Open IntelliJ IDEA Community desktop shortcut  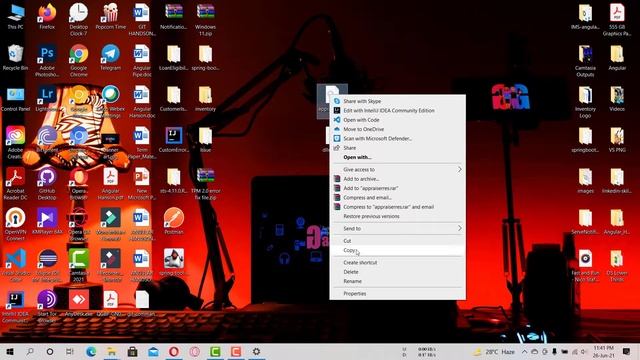pyautogui.click(x=16, y=307)
